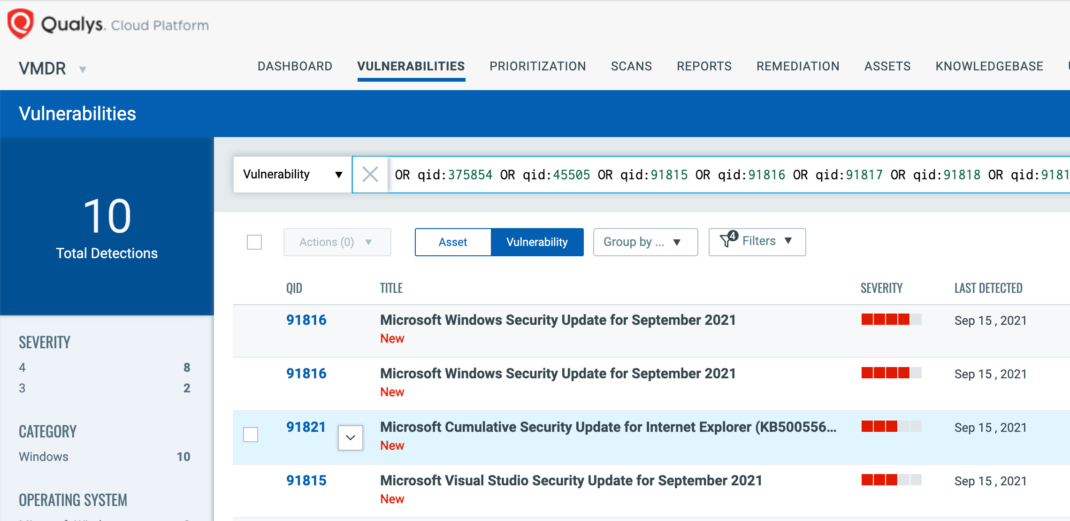
Task: Open the KNOWLEDGEBASE tab
Action: click(989, 66)
